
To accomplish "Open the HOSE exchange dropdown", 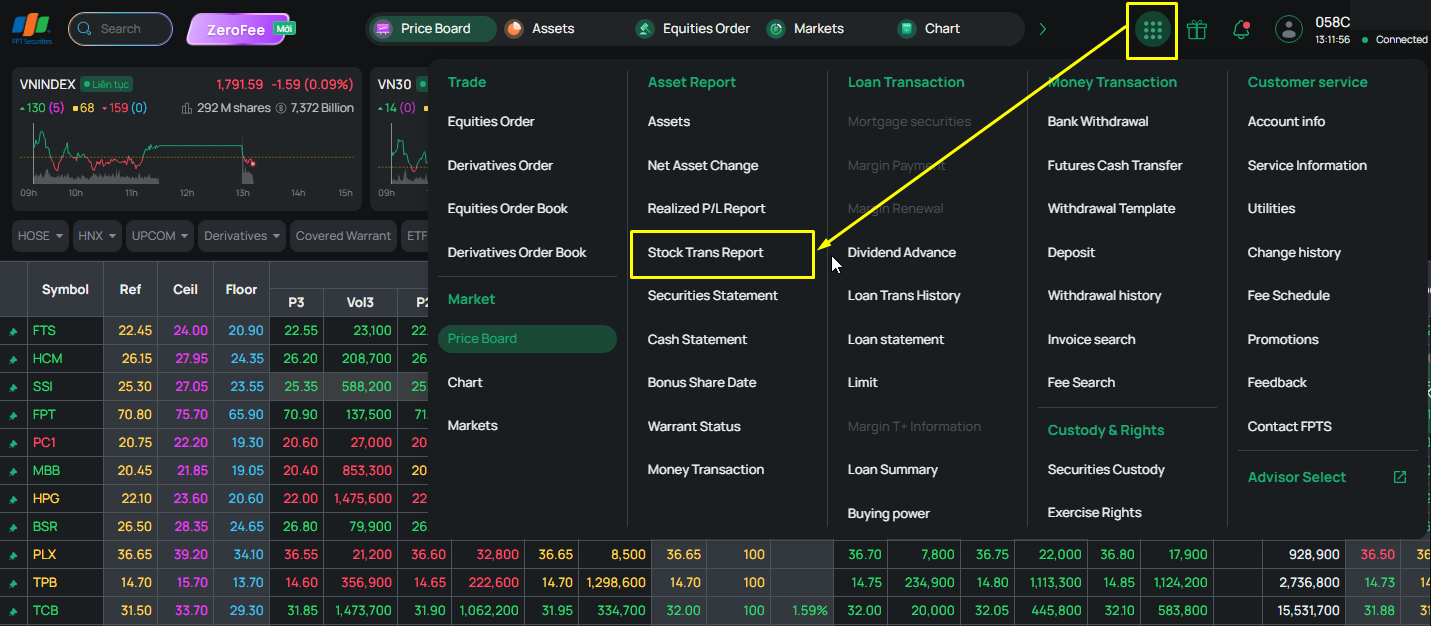I will point(40,236).
